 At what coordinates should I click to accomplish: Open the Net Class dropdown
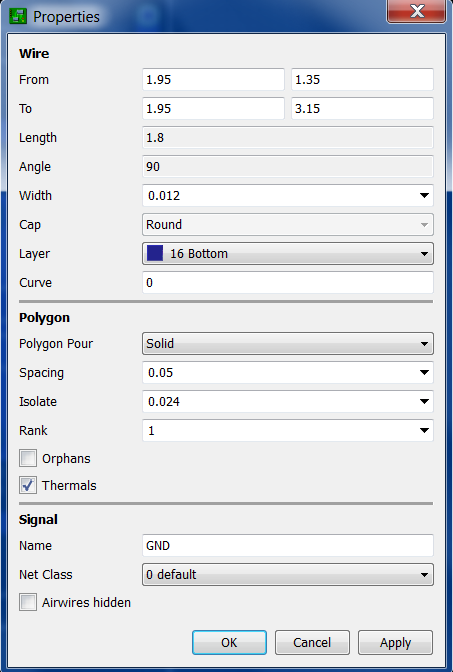[x=288, y=574]
